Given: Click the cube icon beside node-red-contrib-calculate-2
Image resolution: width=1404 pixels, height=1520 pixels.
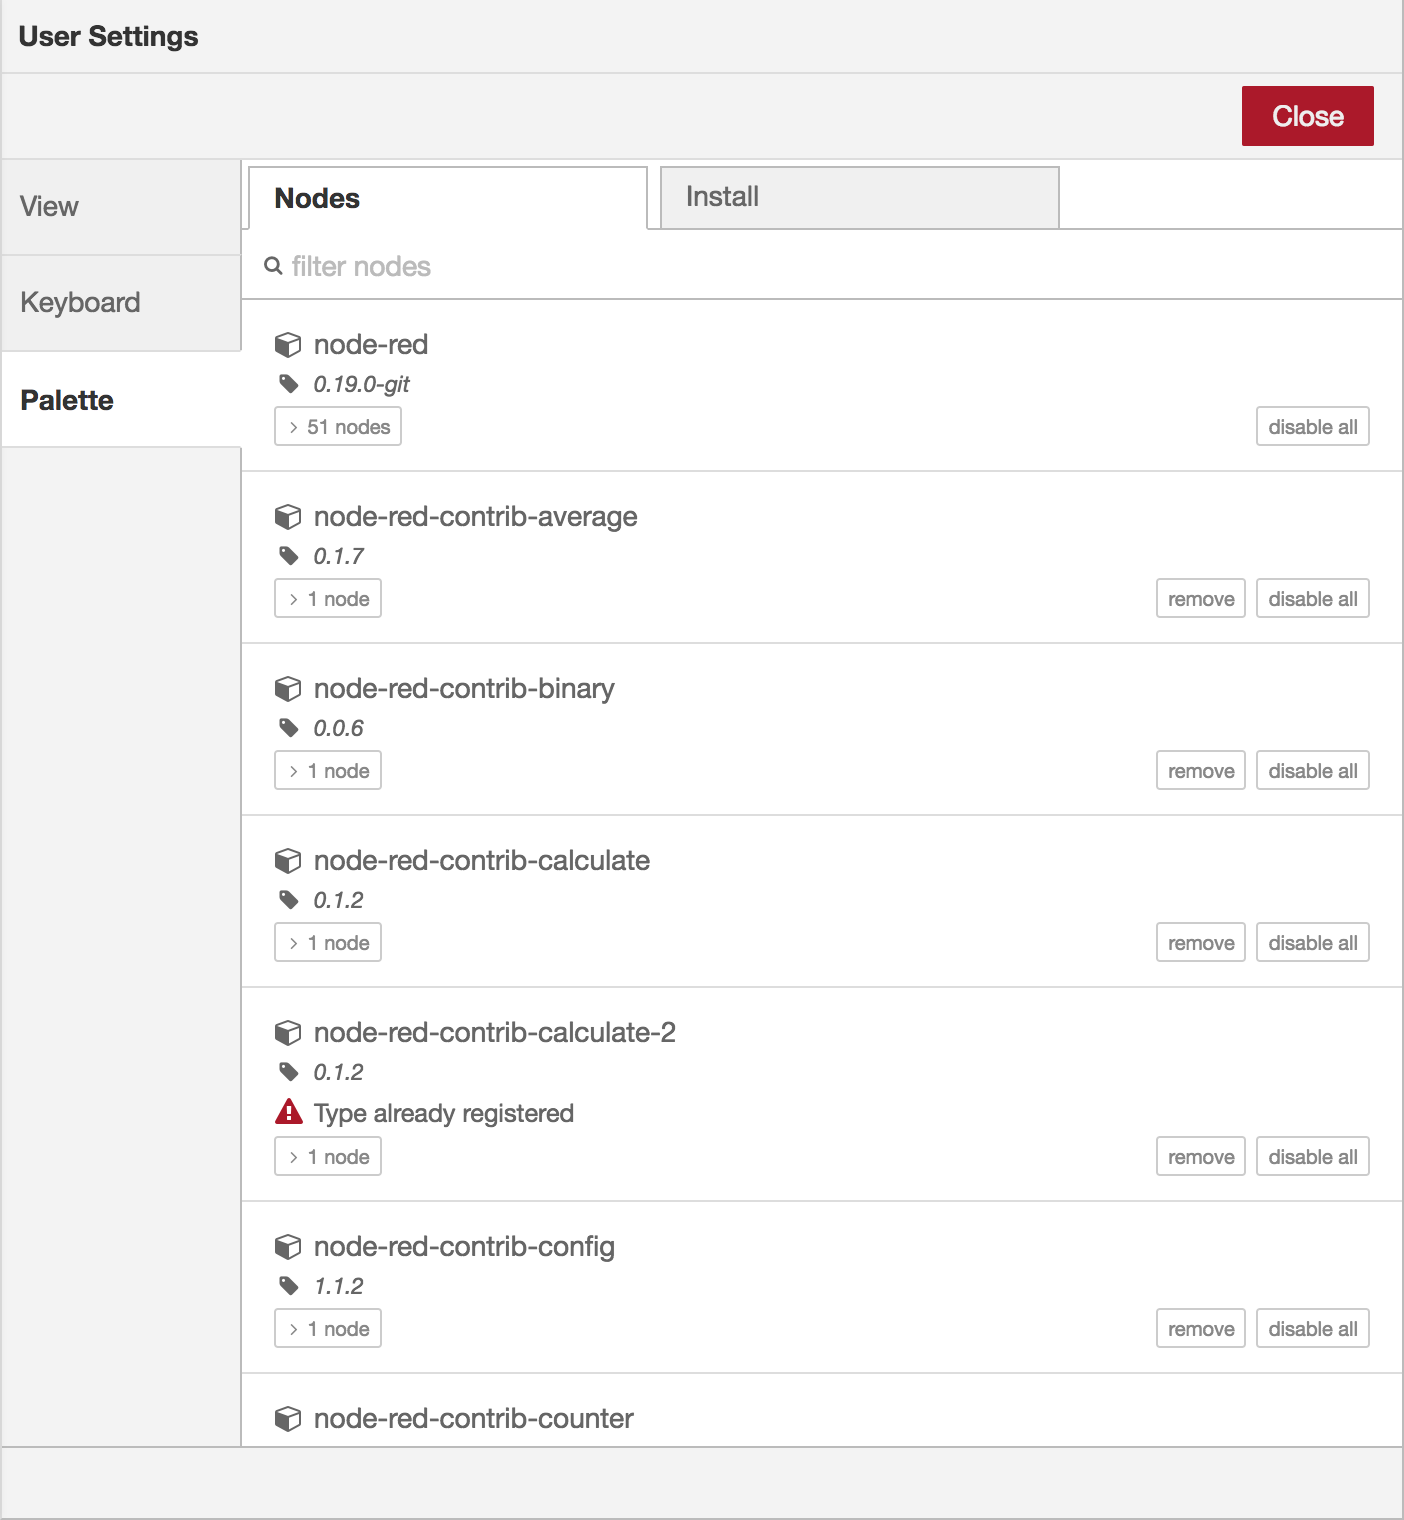Looking at the screenshot, I should [289, 1033].
